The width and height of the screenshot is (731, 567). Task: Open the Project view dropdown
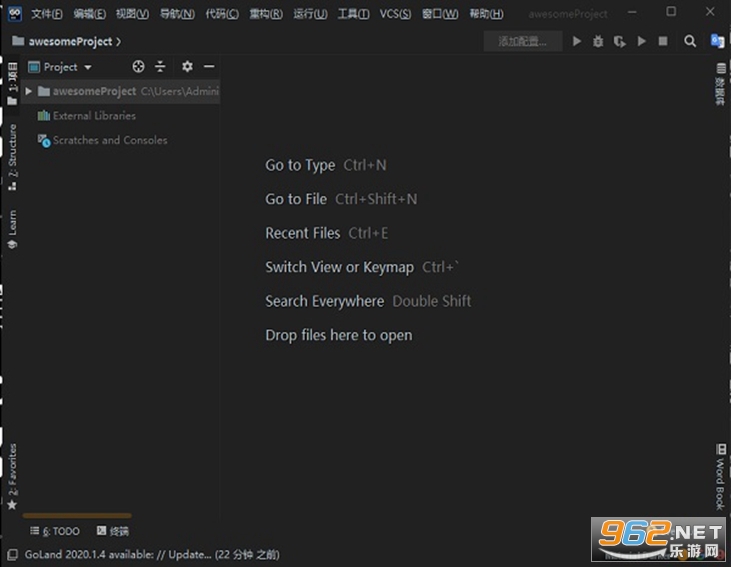(60, 67)
